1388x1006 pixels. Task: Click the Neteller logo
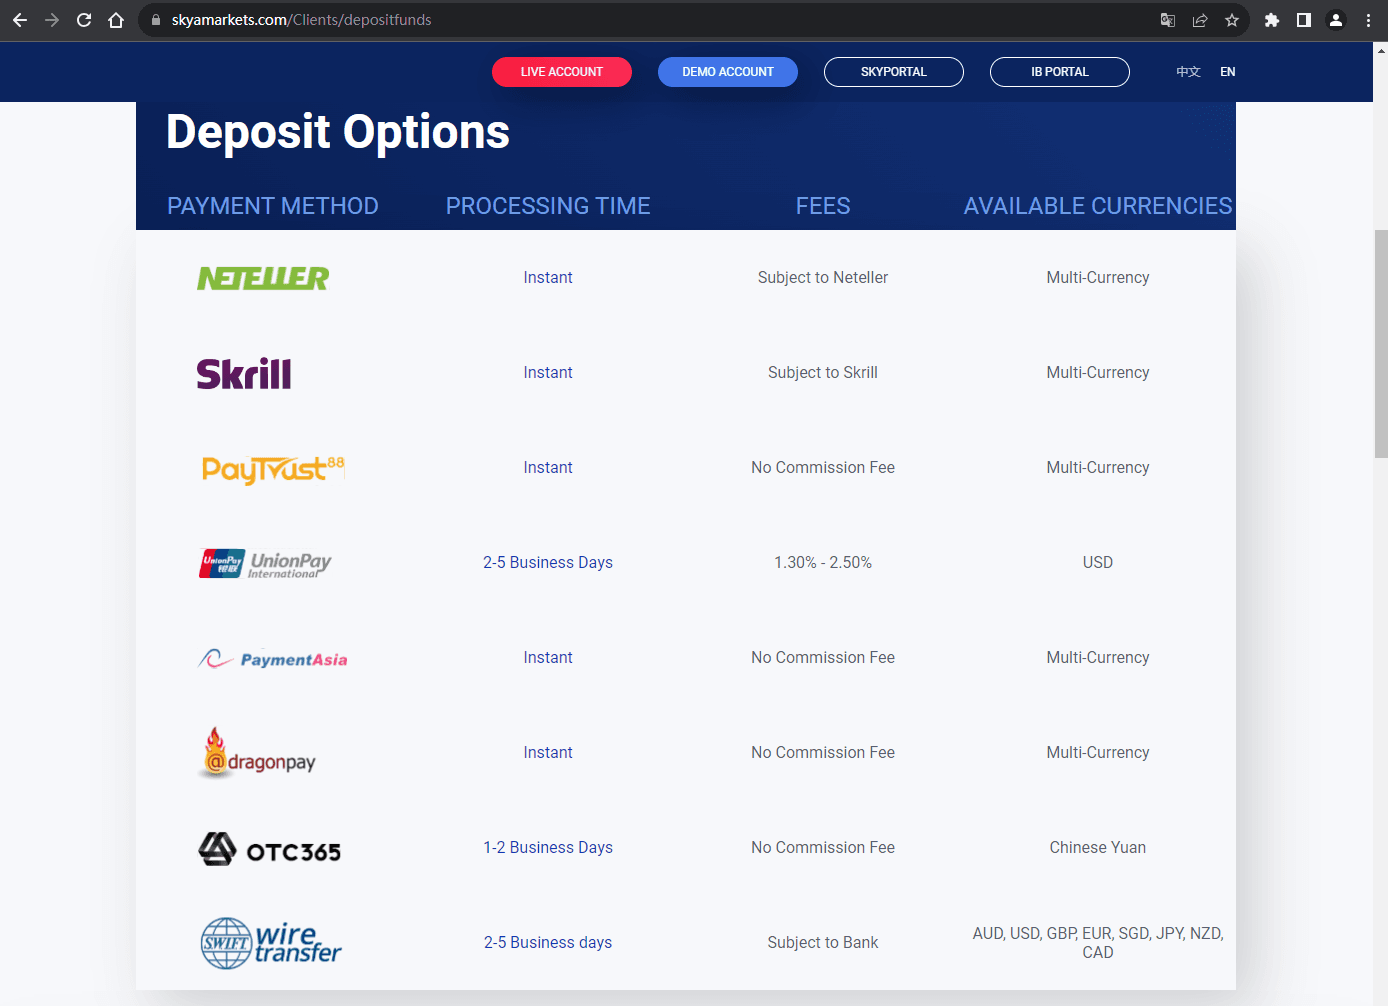point(263,278)
